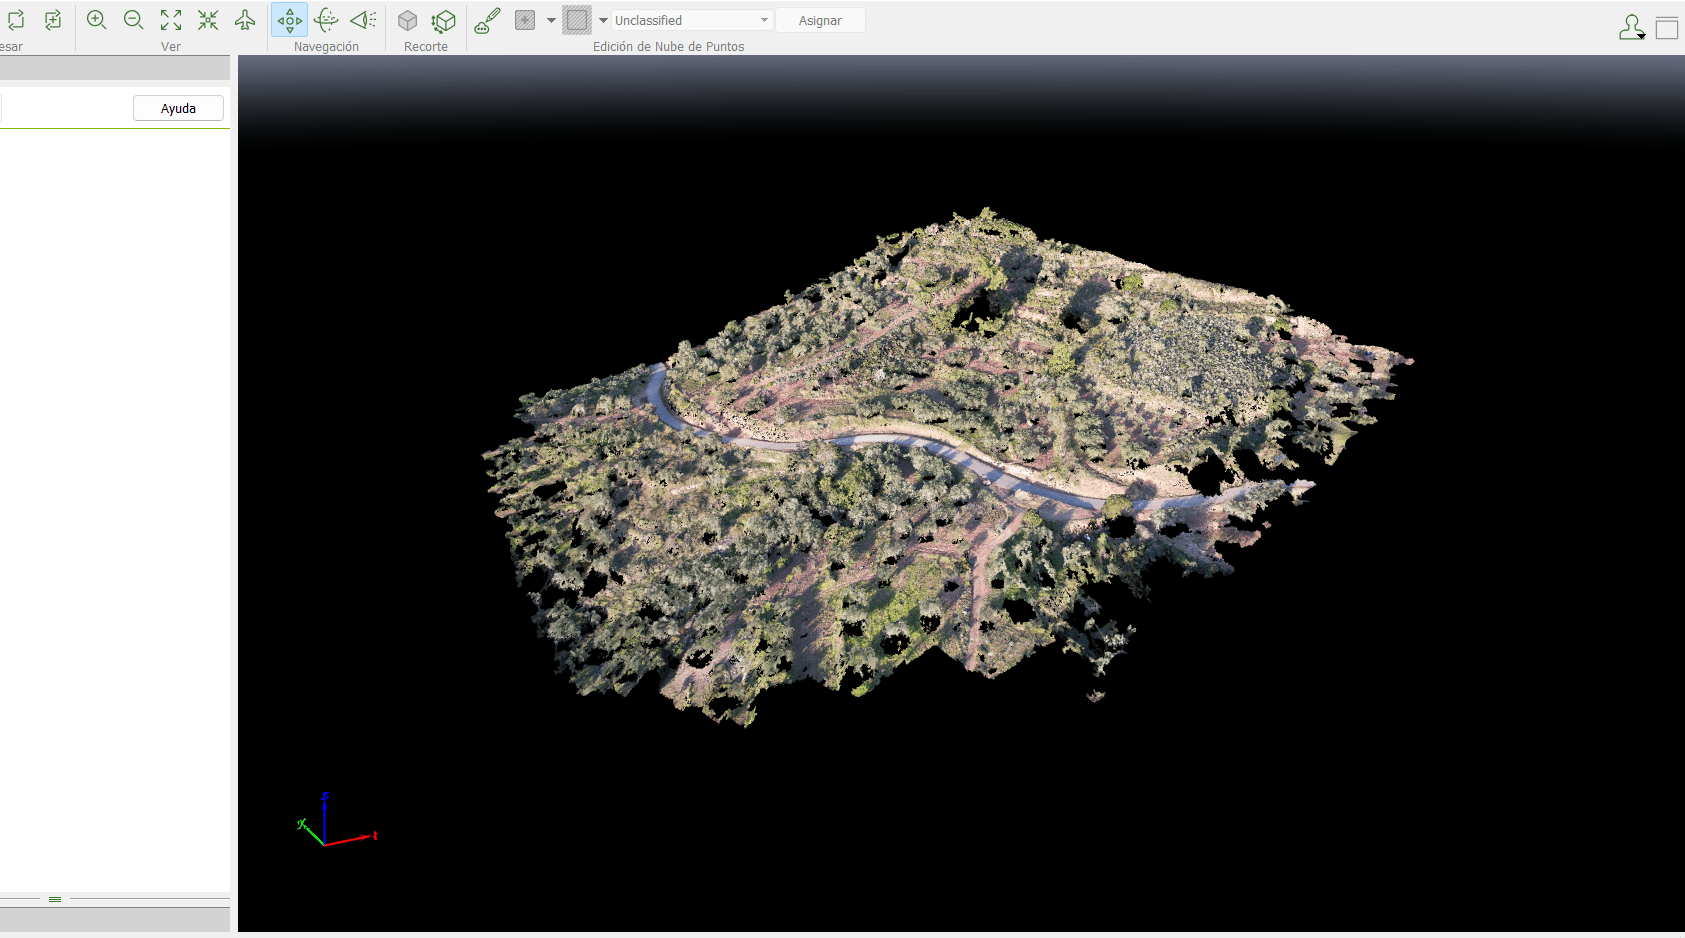The height and width of the screenshot is (938, 1685).
Task: Click the Edición de Nube de Puntos label
Action: point(669,46)
